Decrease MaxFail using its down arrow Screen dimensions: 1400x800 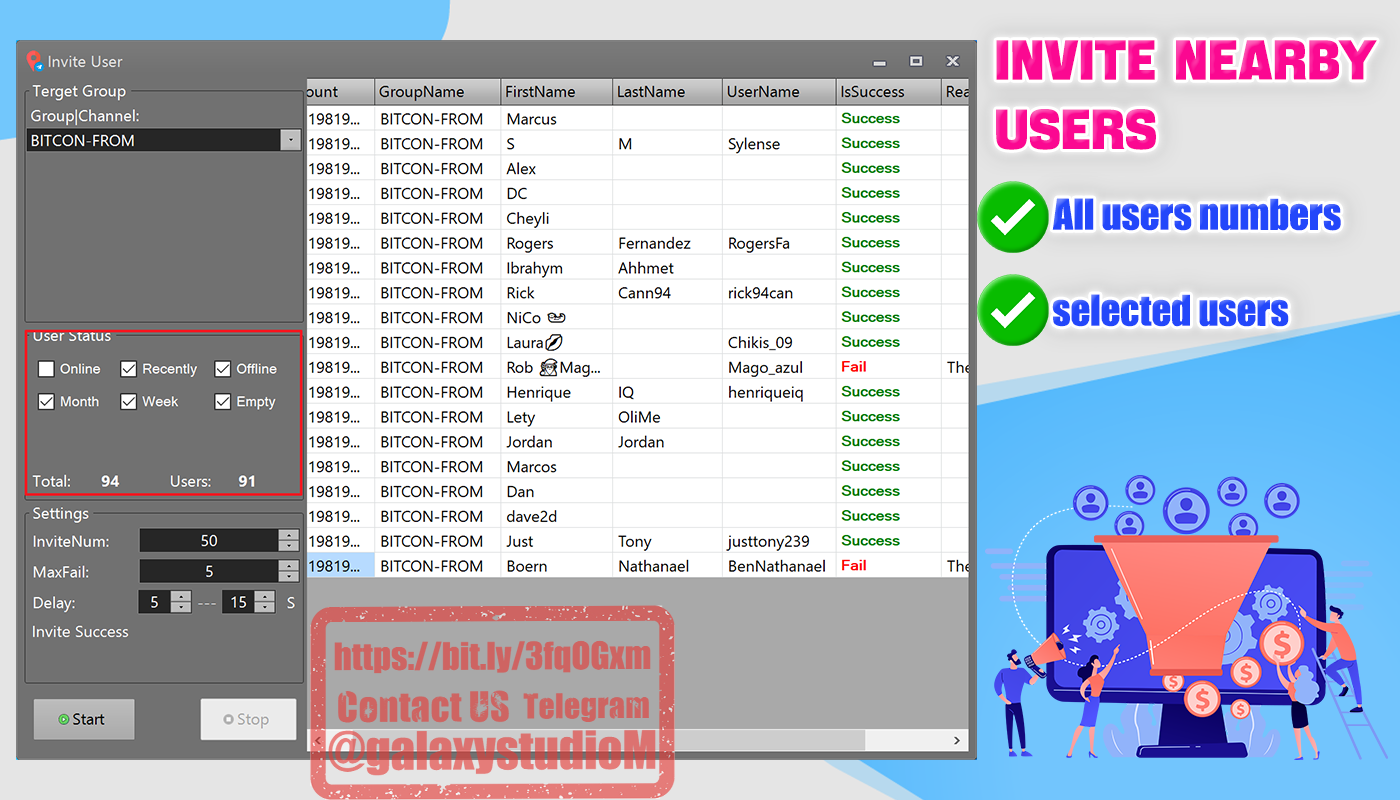pyautogui.click(x=289, y=577)
